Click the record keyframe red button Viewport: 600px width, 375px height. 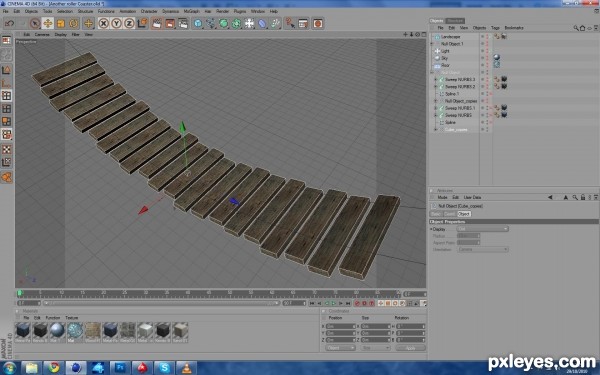tap(357, 303)
